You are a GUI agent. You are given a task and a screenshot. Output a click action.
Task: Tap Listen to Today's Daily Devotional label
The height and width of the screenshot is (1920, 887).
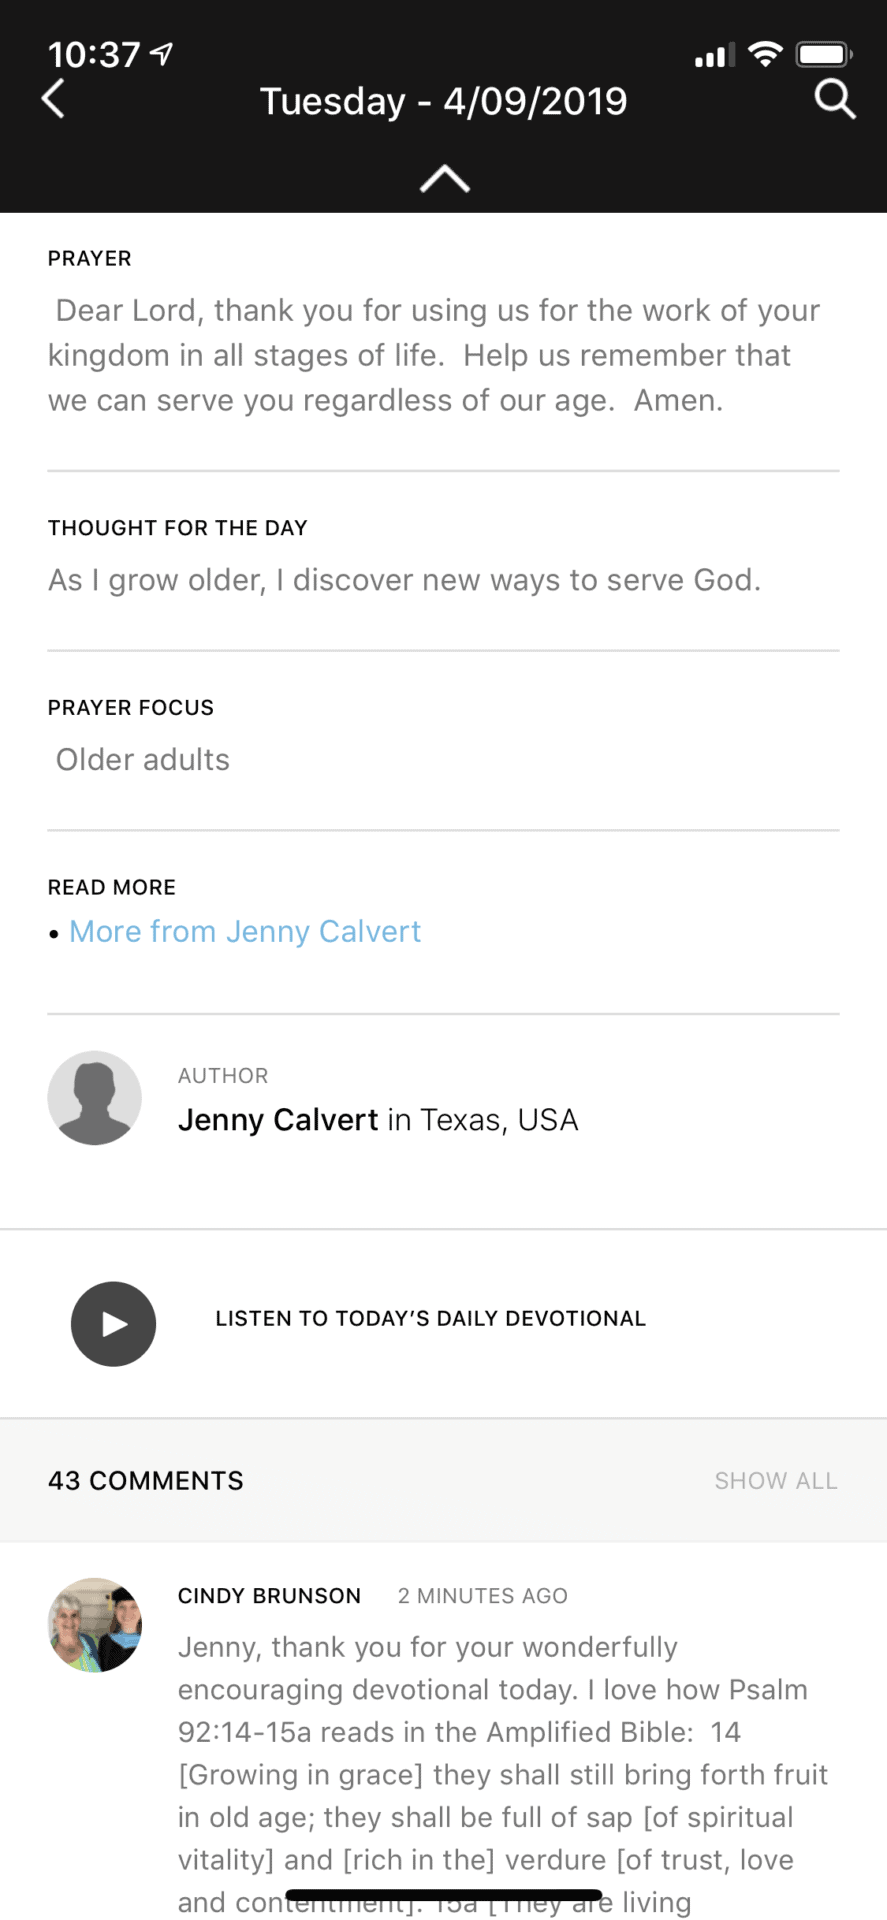click(x=430, y=1319)
